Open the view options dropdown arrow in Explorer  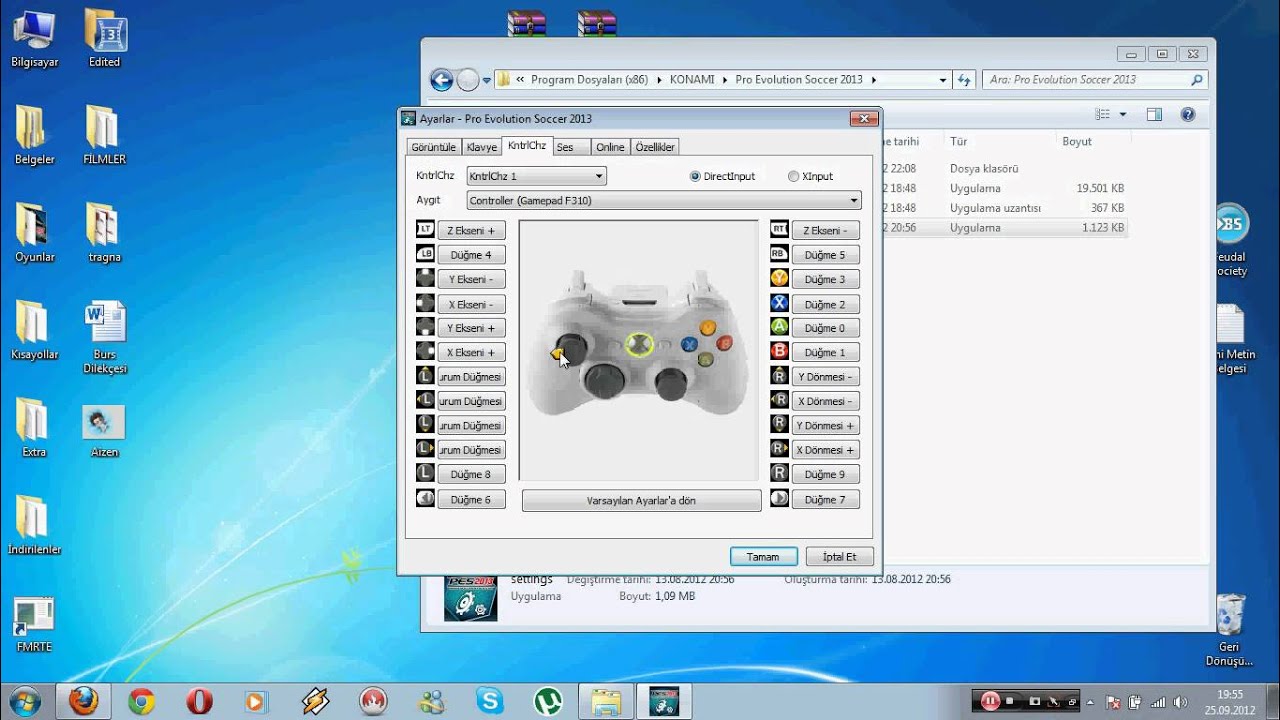click(1123, 115)
